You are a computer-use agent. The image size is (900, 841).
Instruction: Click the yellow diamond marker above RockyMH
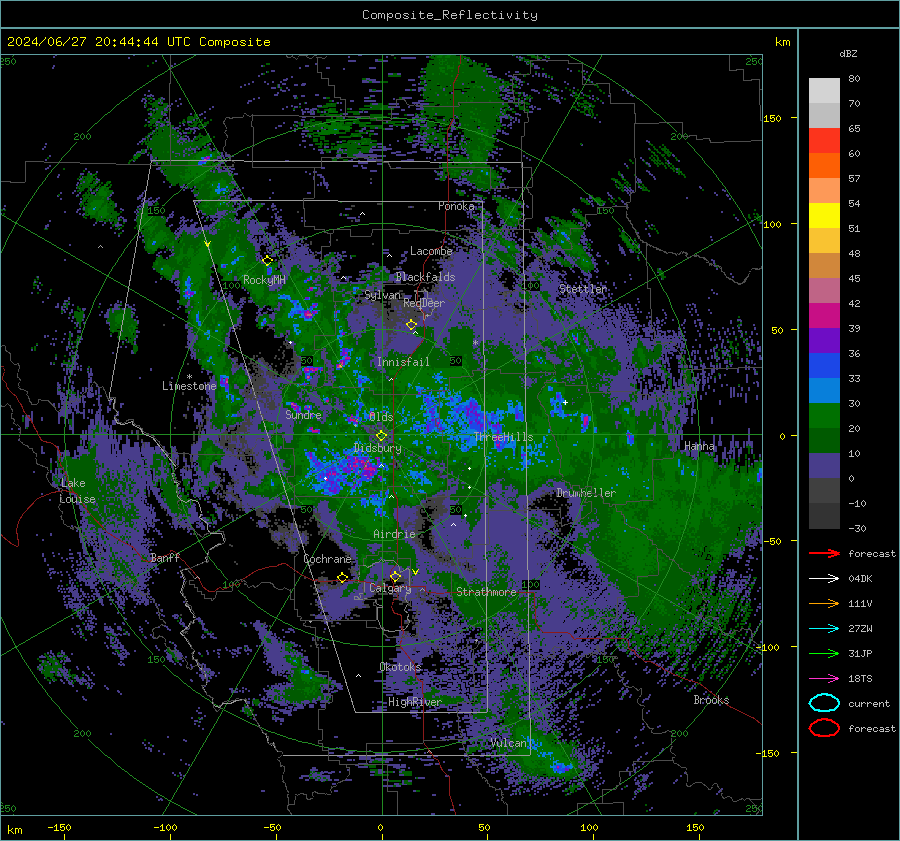(x=267, y=261)
